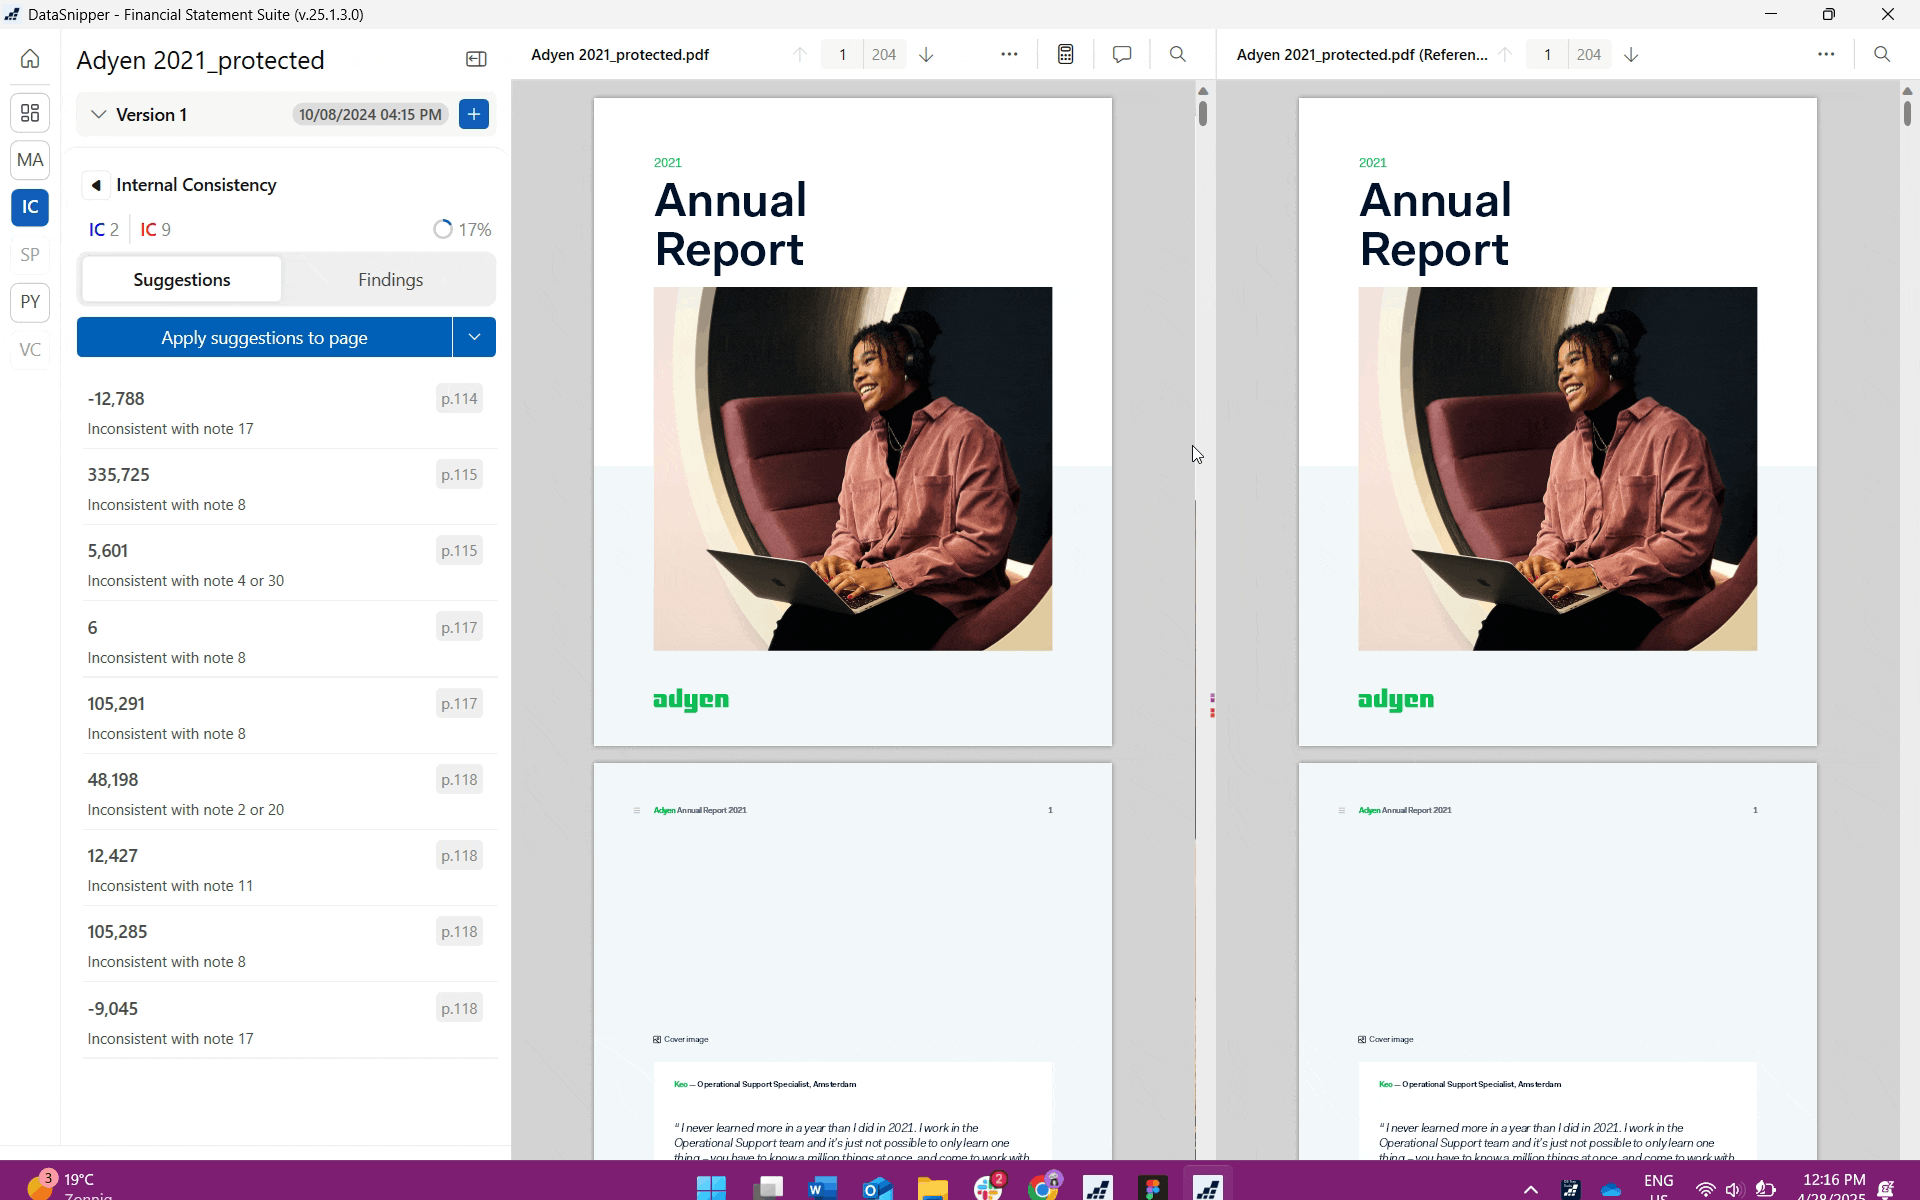
Task: Open File Explorer from the taskbar
Action: pyautogui.click(x=933, y=1187)
